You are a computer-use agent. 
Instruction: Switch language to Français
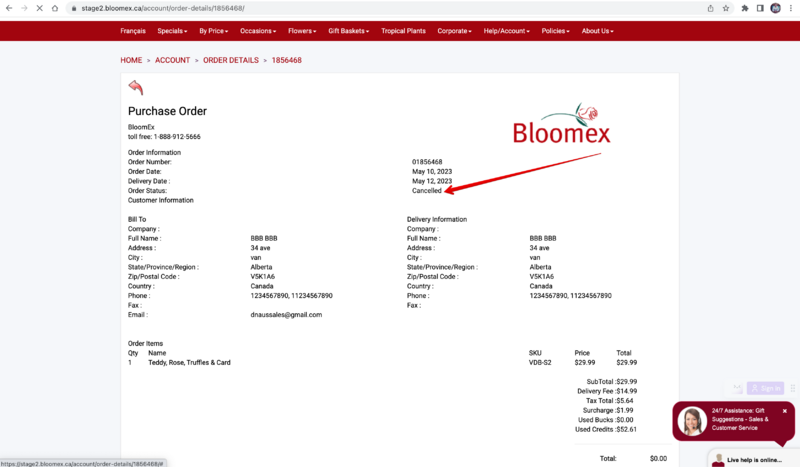[x=133, y=31]
